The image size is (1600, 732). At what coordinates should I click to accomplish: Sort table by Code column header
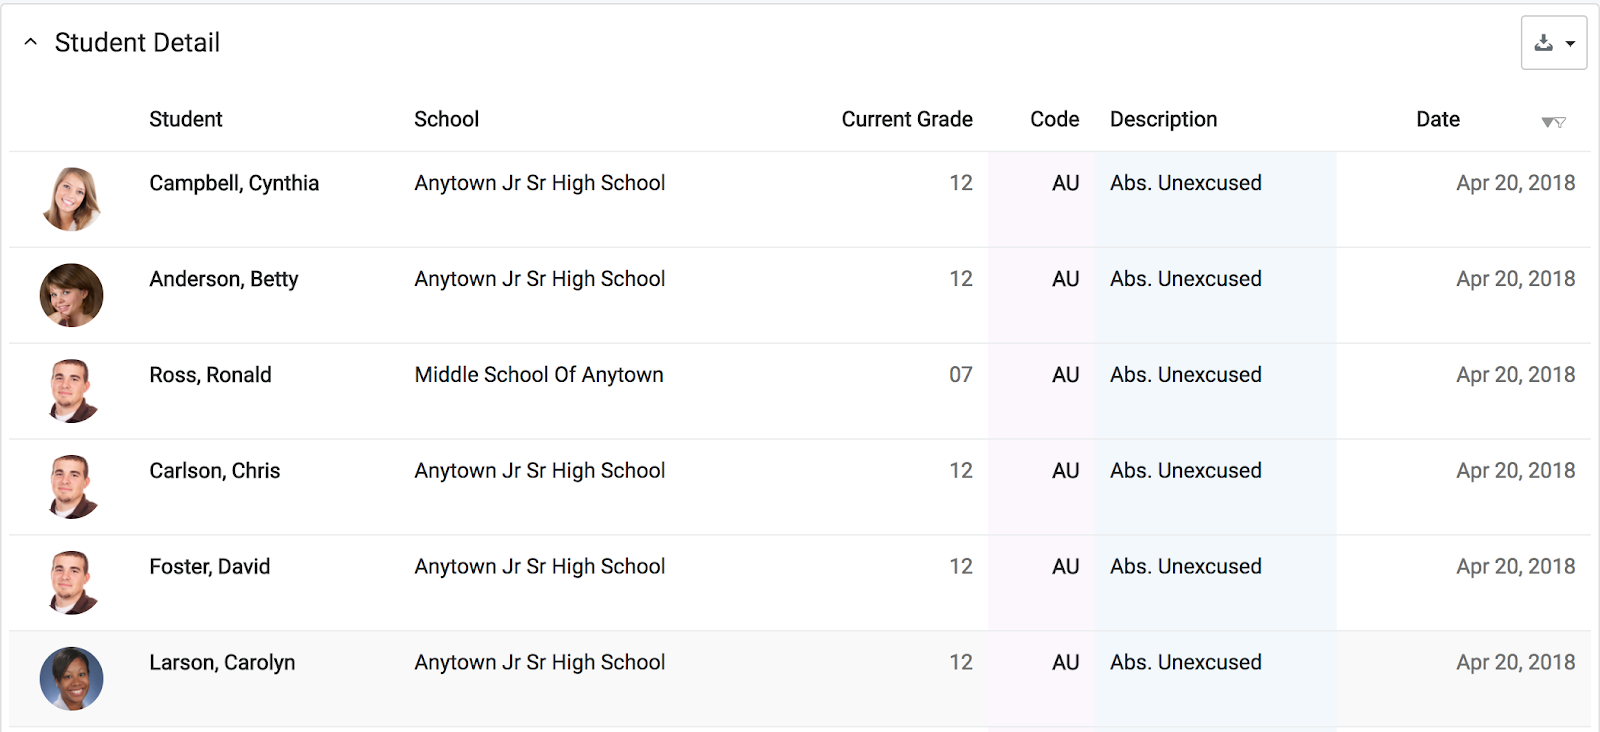pyautogui.click(x=1055, y=119)
